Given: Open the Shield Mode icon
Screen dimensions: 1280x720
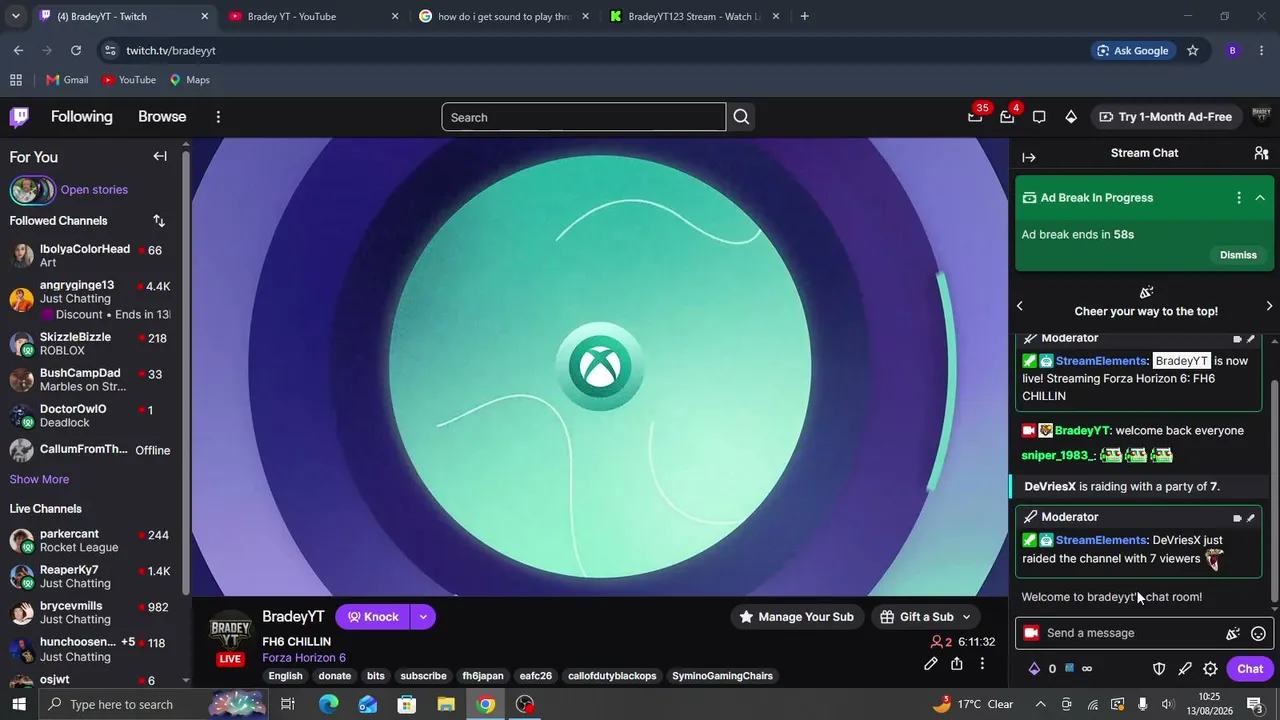Looking at the screenshot, I should coord(1159,669).
